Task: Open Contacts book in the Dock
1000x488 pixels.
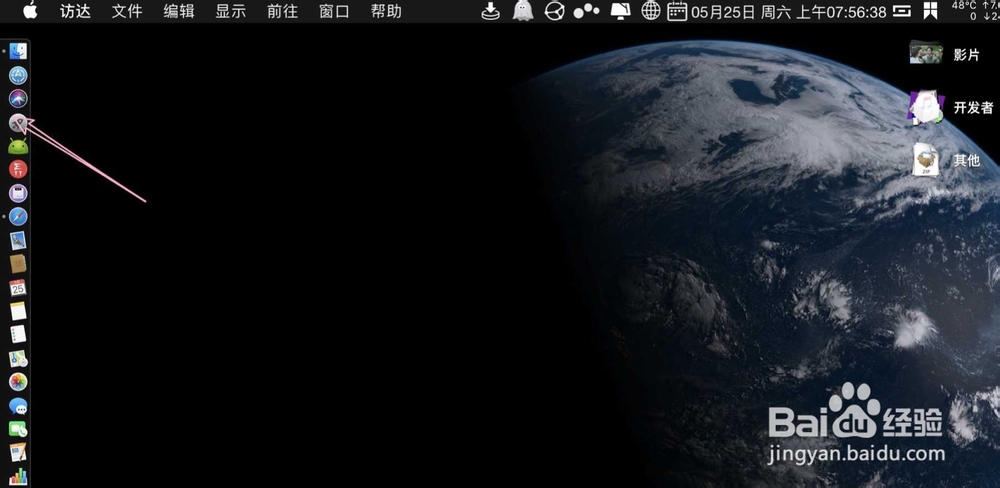Action: (x=18, y=263)
